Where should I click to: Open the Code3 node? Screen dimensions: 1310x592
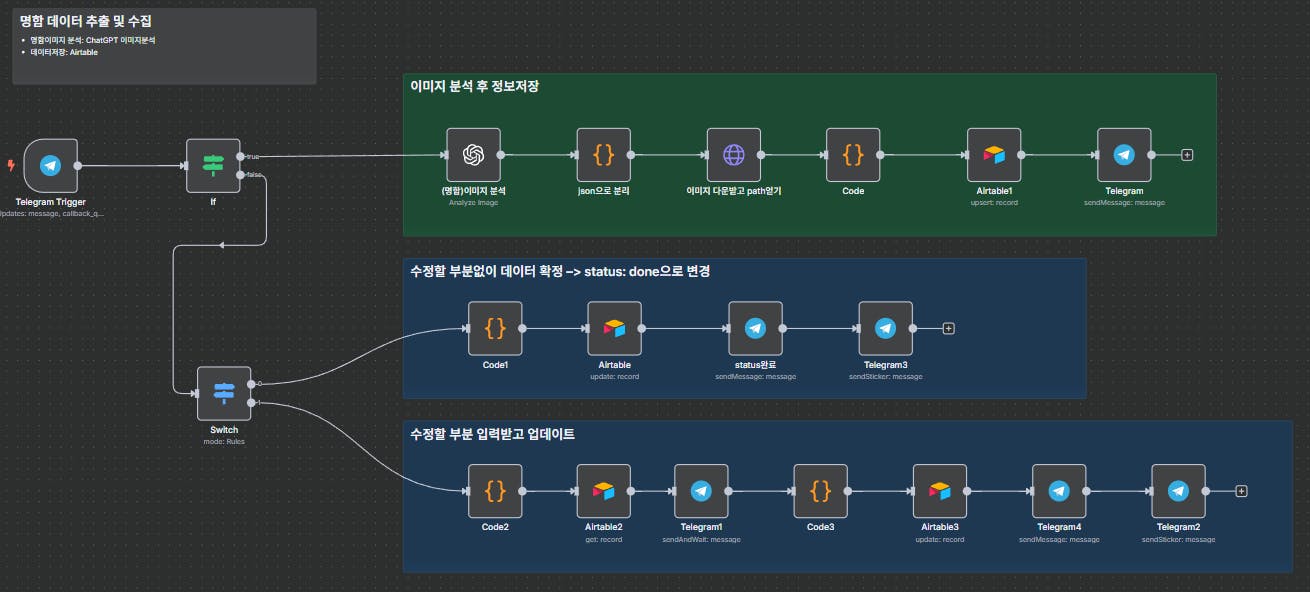(x=820, y=491)
